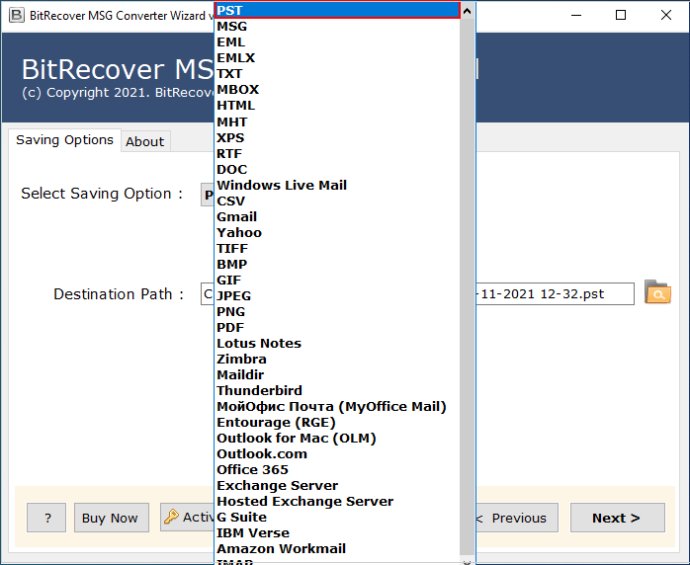Pick TIFF image format

click(338, 249)
